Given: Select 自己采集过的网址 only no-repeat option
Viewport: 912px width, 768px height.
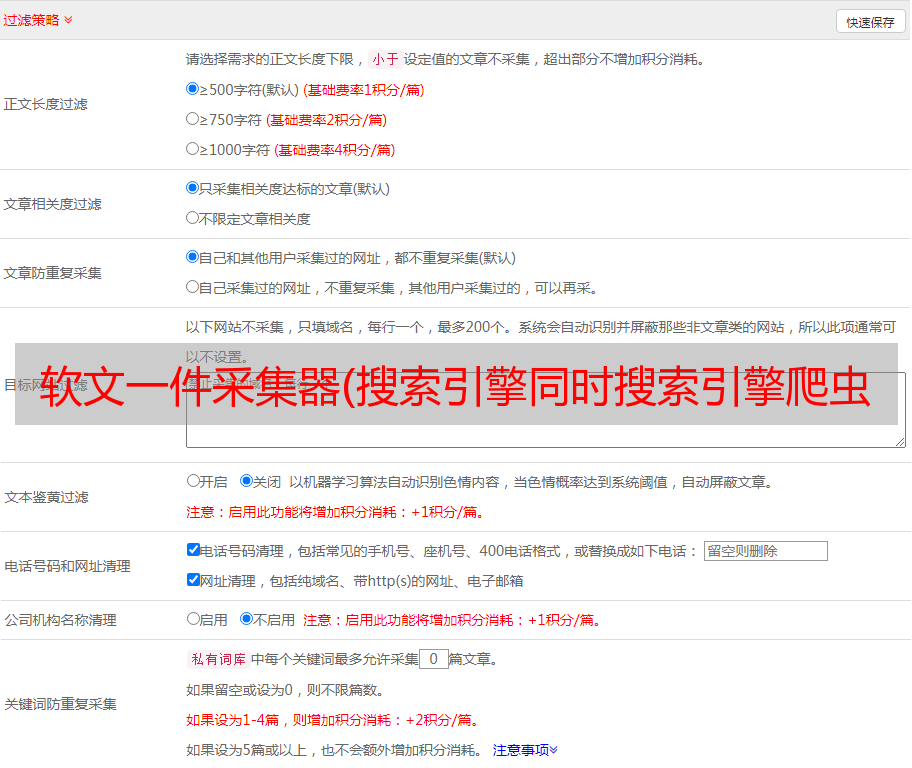Looking at the screenshot, I should coord(193,287).
